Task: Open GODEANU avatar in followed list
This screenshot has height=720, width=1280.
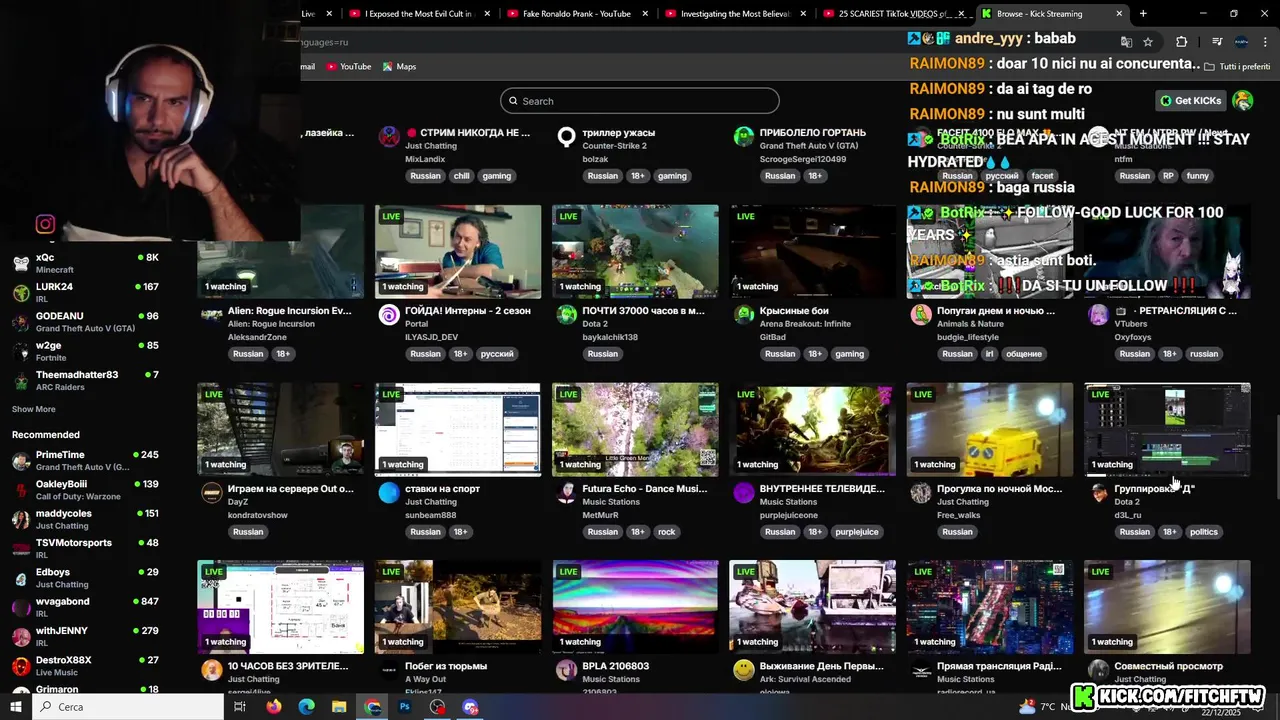Action: pos(21,322)
